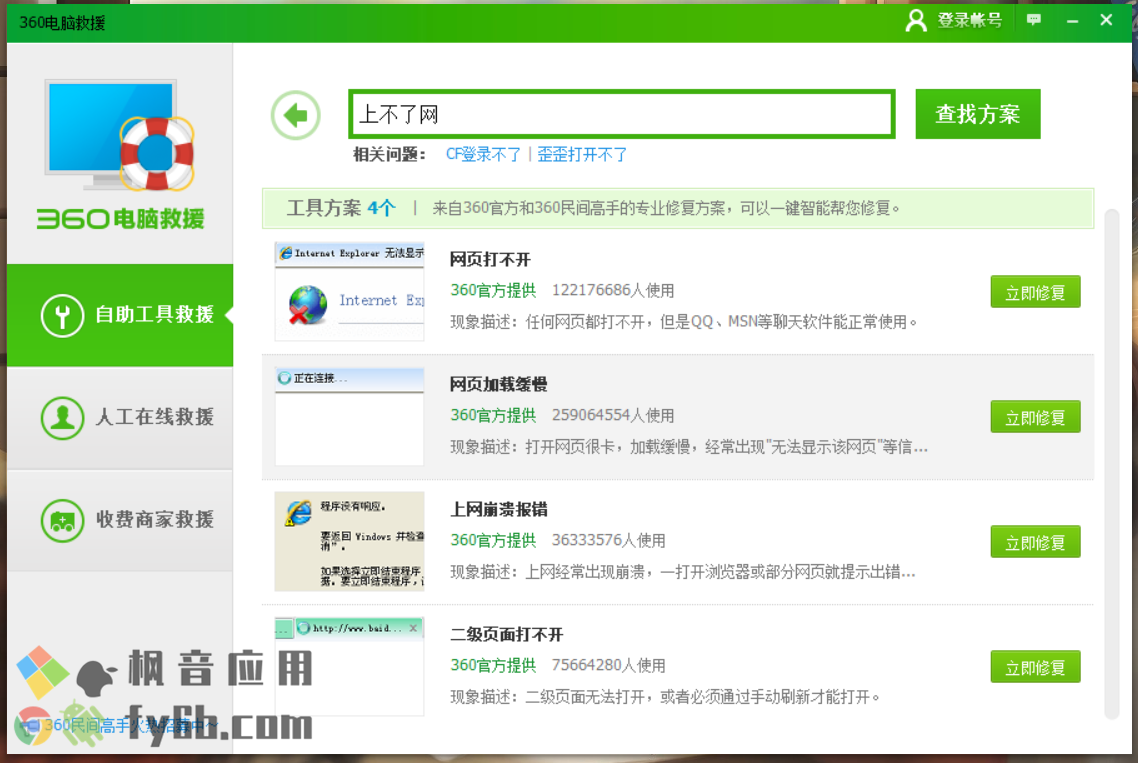Click 立即修复 for 二级页面打不开
1138x763 pixels.
(x=1035, y=667)
